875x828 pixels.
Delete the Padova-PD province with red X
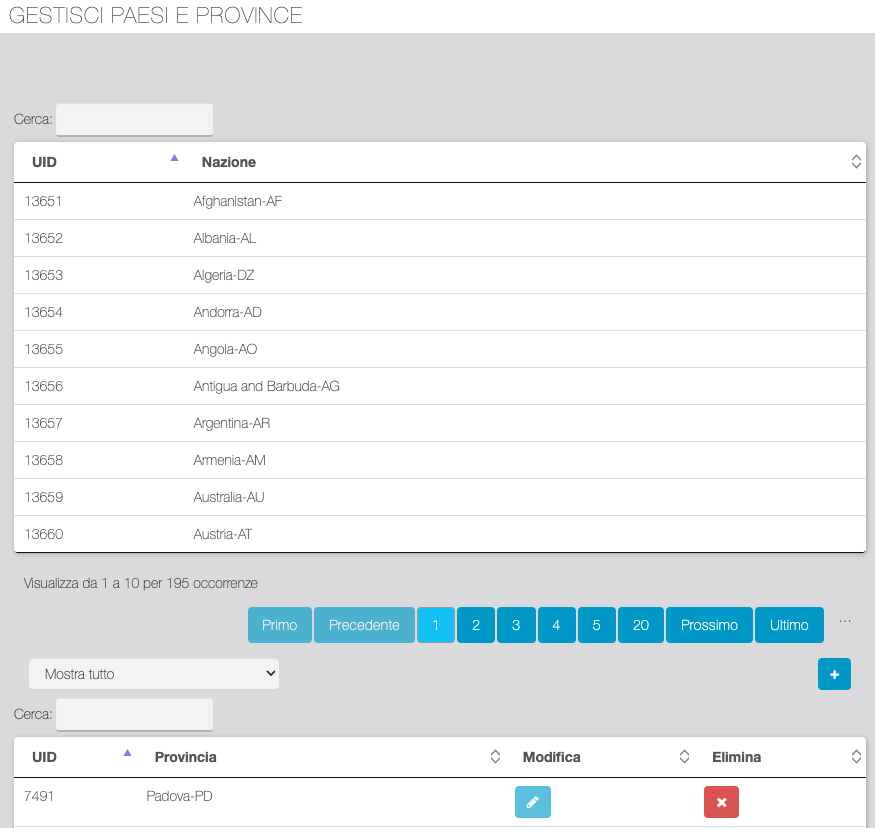(721, 802)
